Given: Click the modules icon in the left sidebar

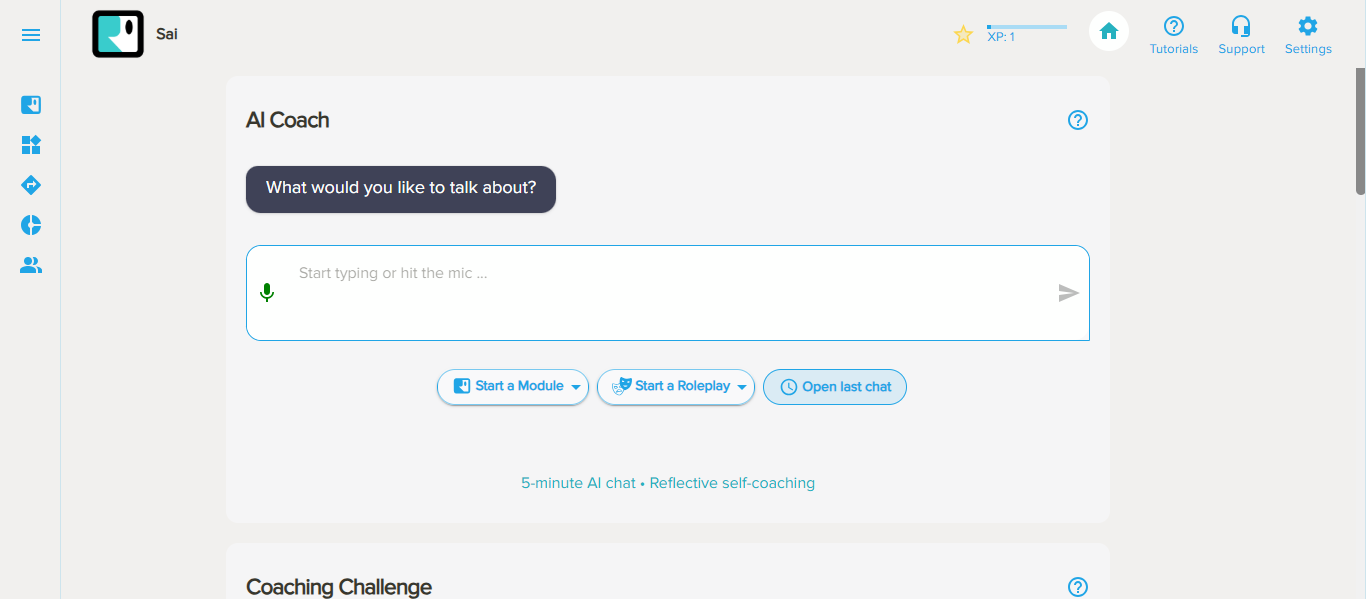Looking at the screenshot, I should coord(31,105).
